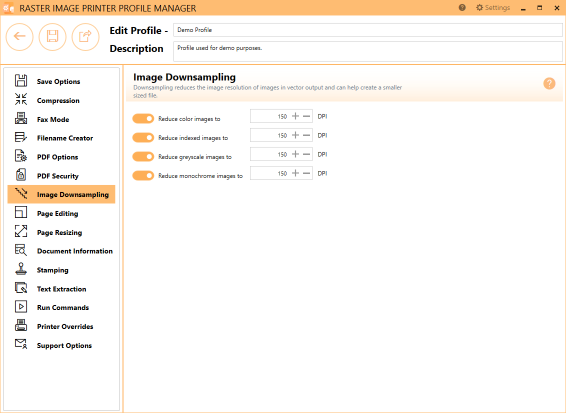This screenshot has height=413, width=566.
Task: Click the greyscale images DPI value 150
Action: pos(282,154)
